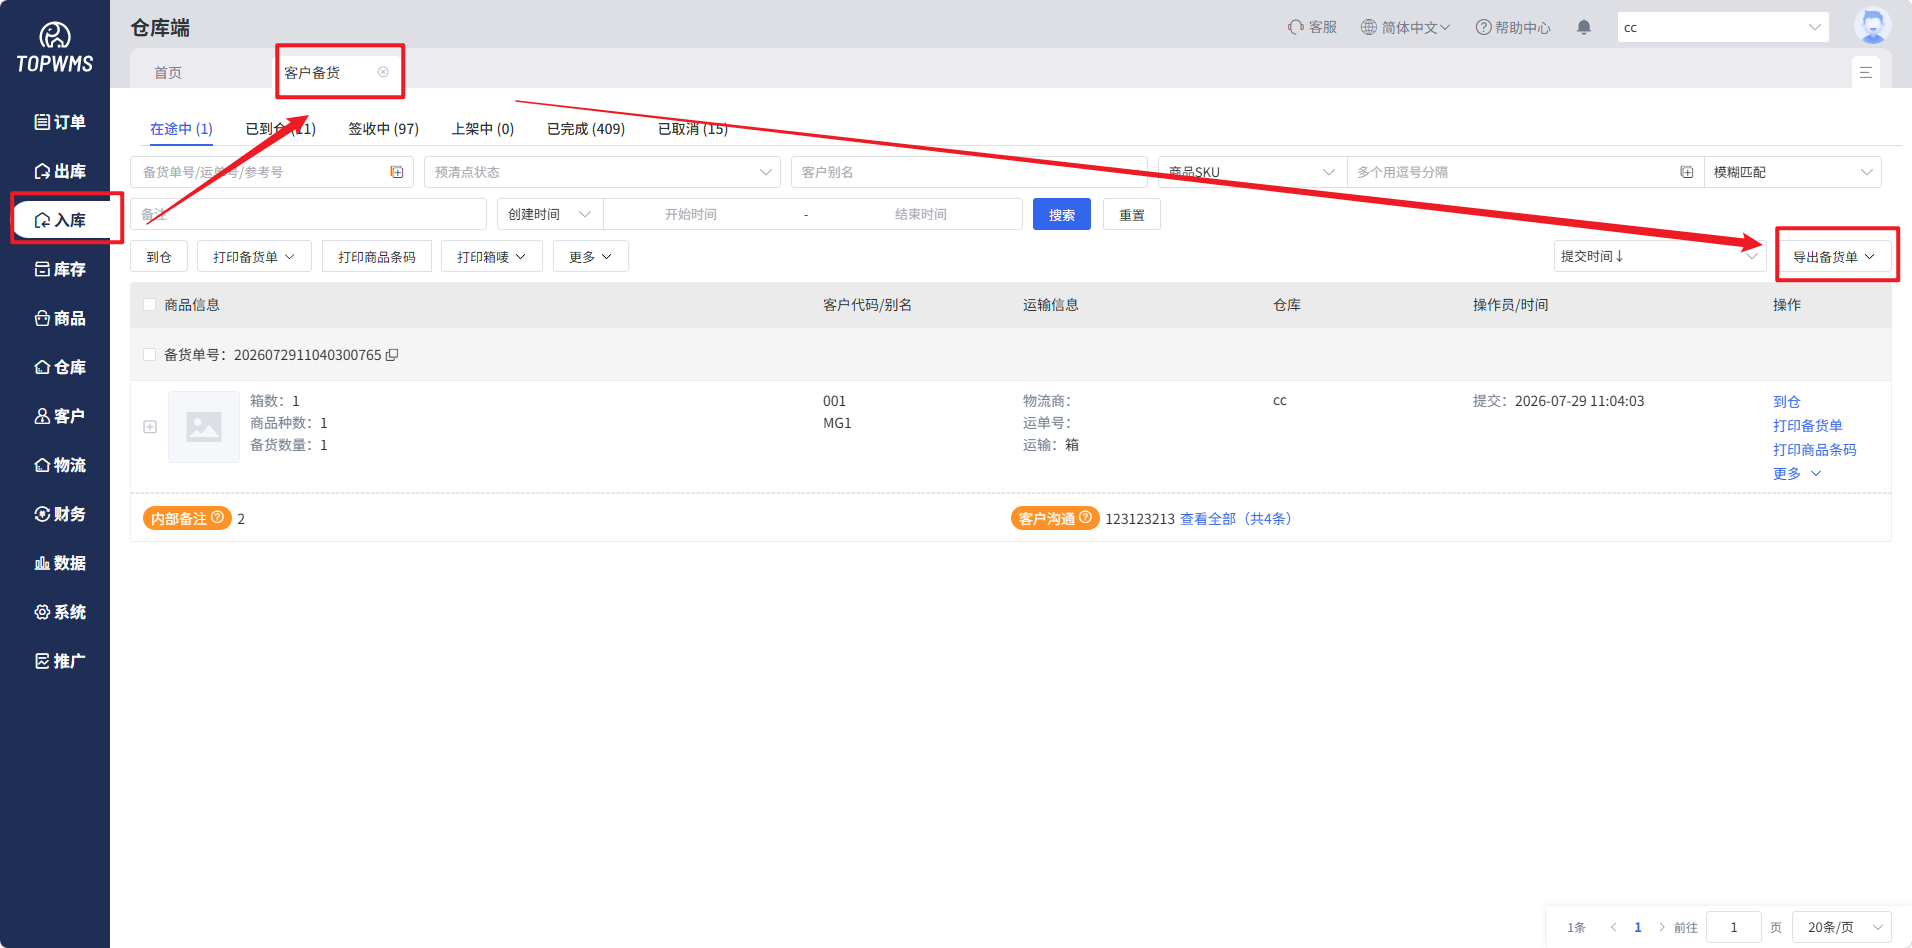This screenshot has width=1912, height=948.
Task: Open the tab list menu icon
Action: pos(1866,73)
